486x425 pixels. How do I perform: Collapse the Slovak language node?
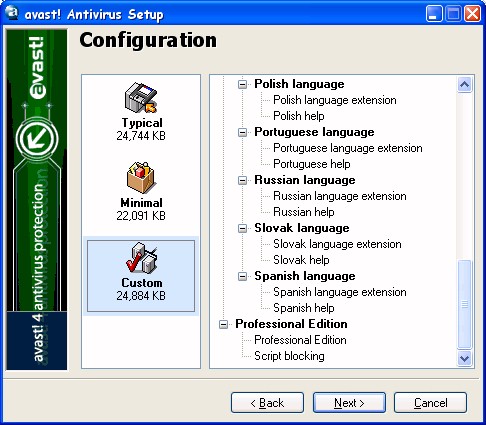(243, 228)
